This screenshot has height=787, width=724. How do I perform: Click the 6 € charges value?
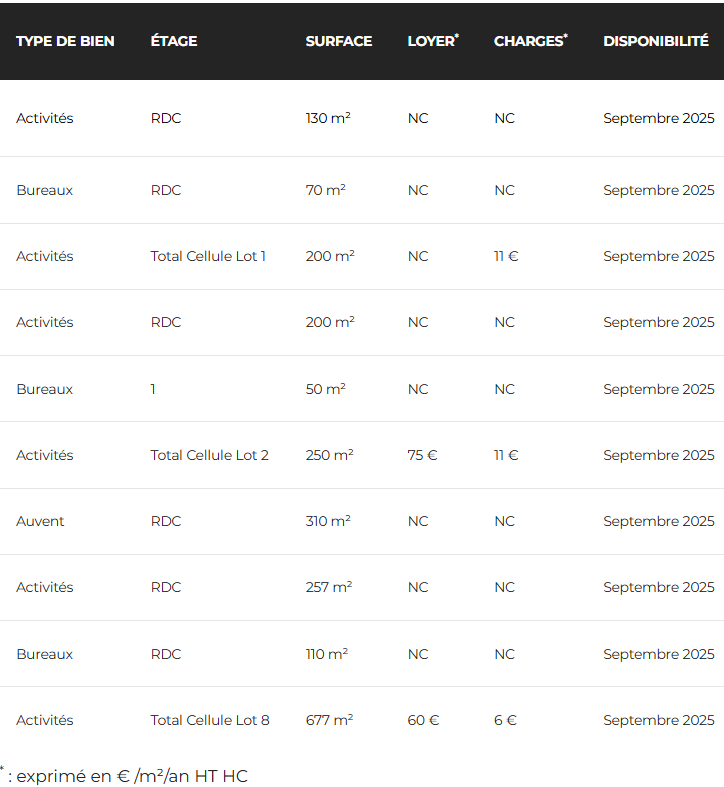[x=505, y=720]
